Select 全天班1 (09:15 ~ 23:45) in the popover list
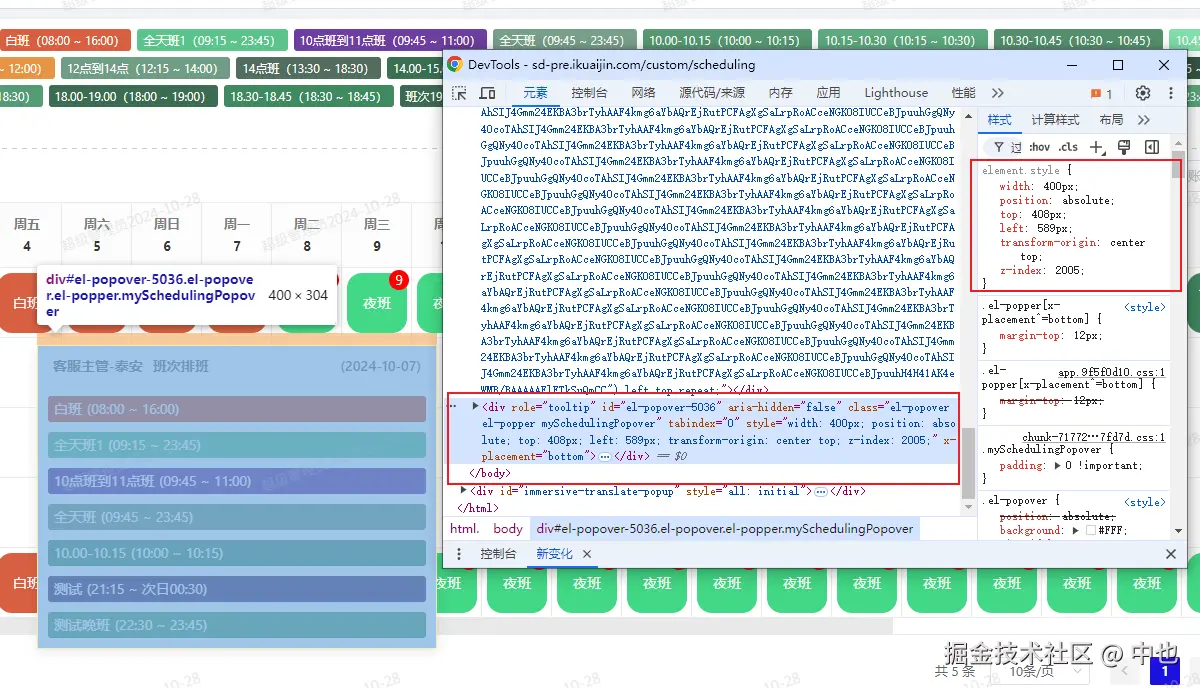Image resolution: width=1200 pixels, height=688 pixels. pos(237,445)
